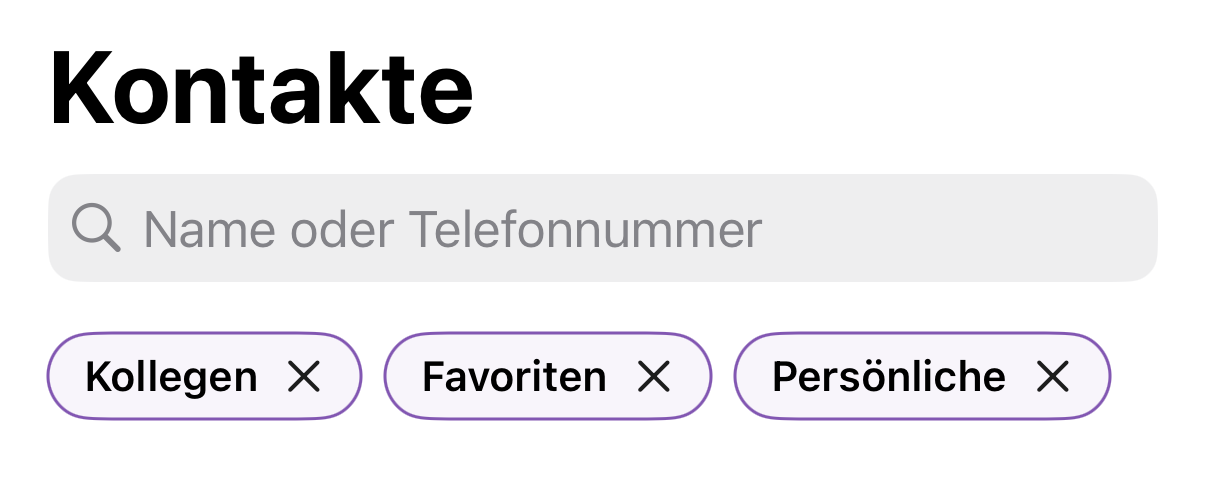Toggle the Favoriten filter pill

(514, 377)
